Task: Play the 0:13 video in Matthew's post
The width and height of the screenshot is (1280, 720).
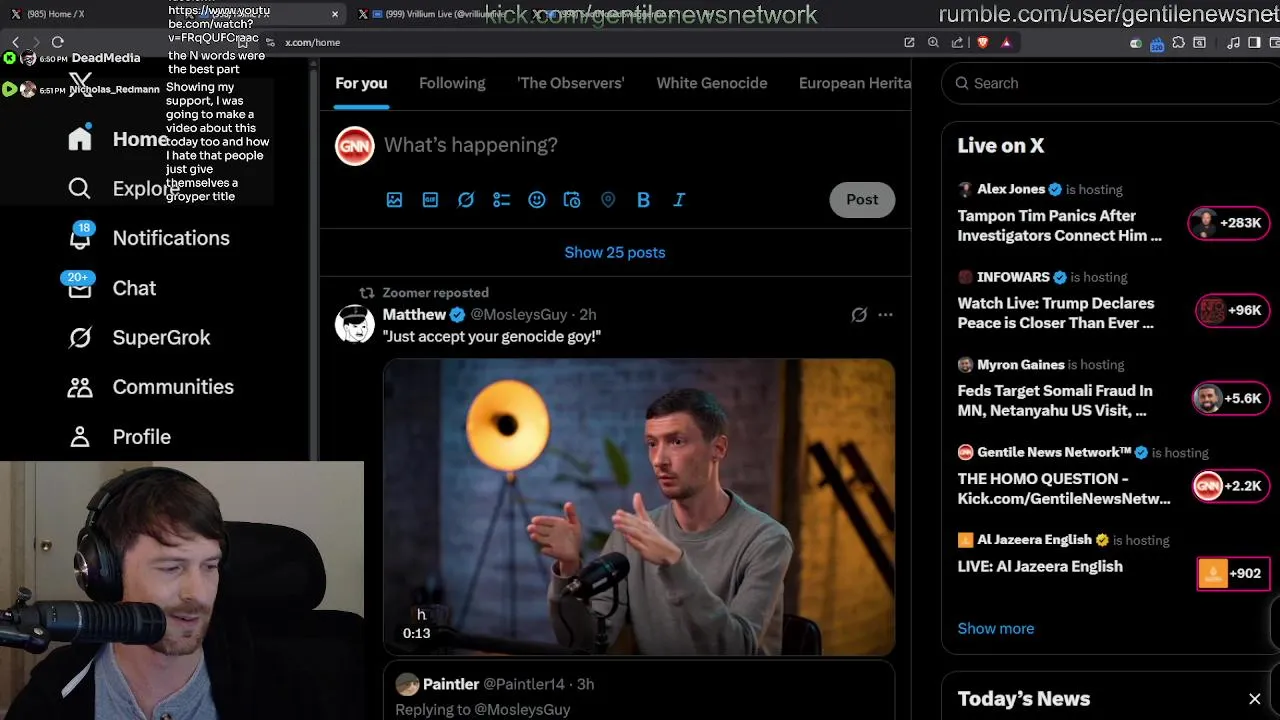Action: click(x=639, y=507)
